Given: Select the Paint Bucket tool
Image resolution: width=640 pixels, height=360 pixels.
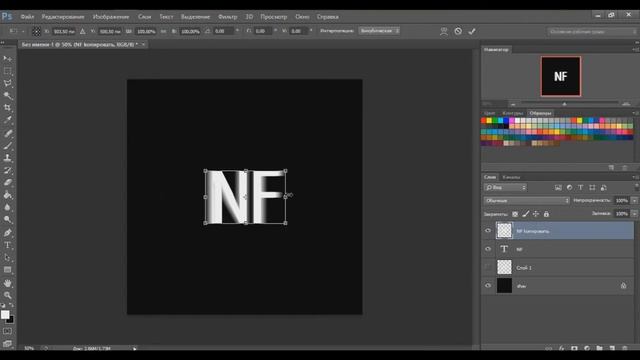Looking at the screenshot, I should tap(7, 195).
